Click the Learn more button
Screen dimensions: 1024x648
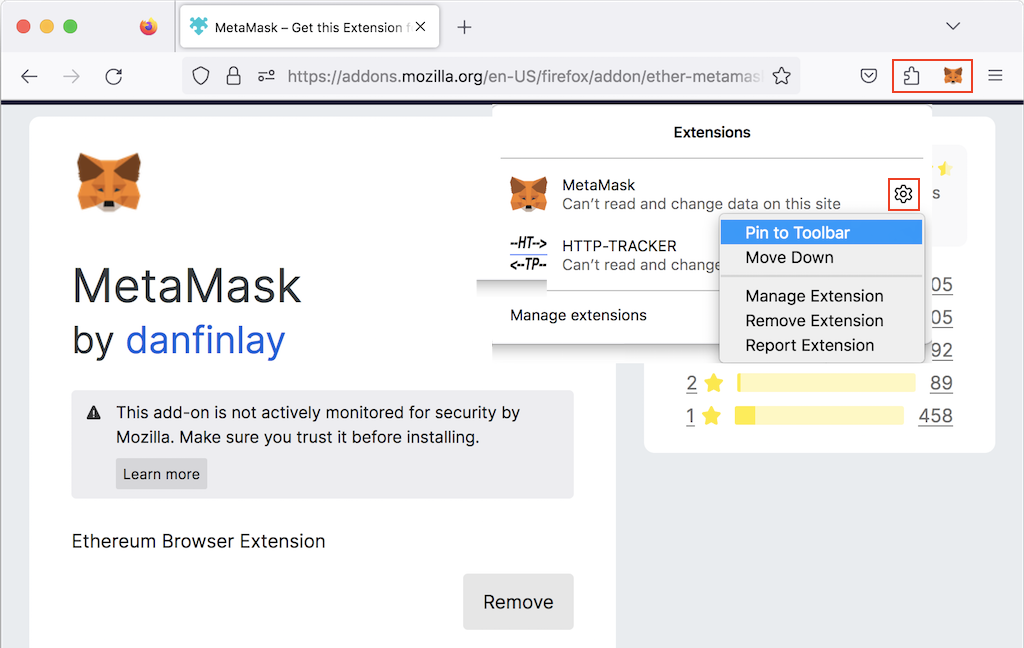[161, 473]
